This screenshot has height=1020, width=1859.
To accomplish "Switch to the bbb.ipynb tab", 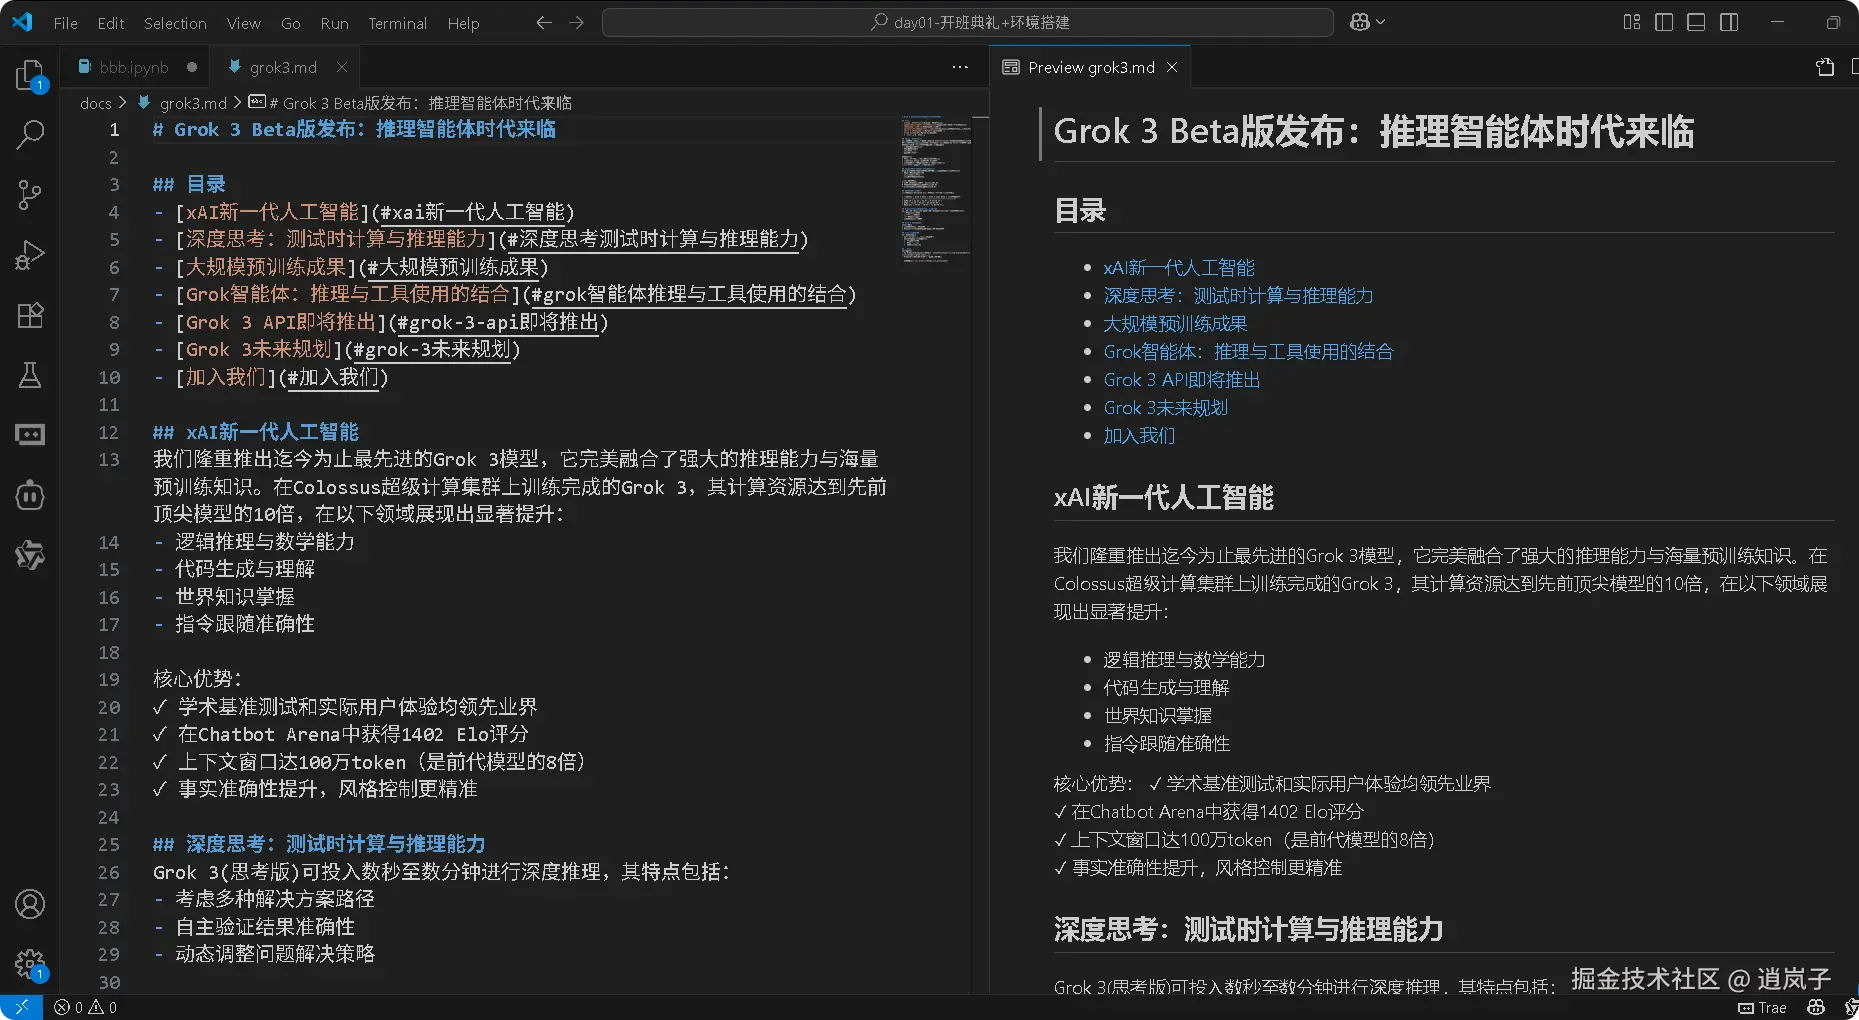I will point(134,67).
